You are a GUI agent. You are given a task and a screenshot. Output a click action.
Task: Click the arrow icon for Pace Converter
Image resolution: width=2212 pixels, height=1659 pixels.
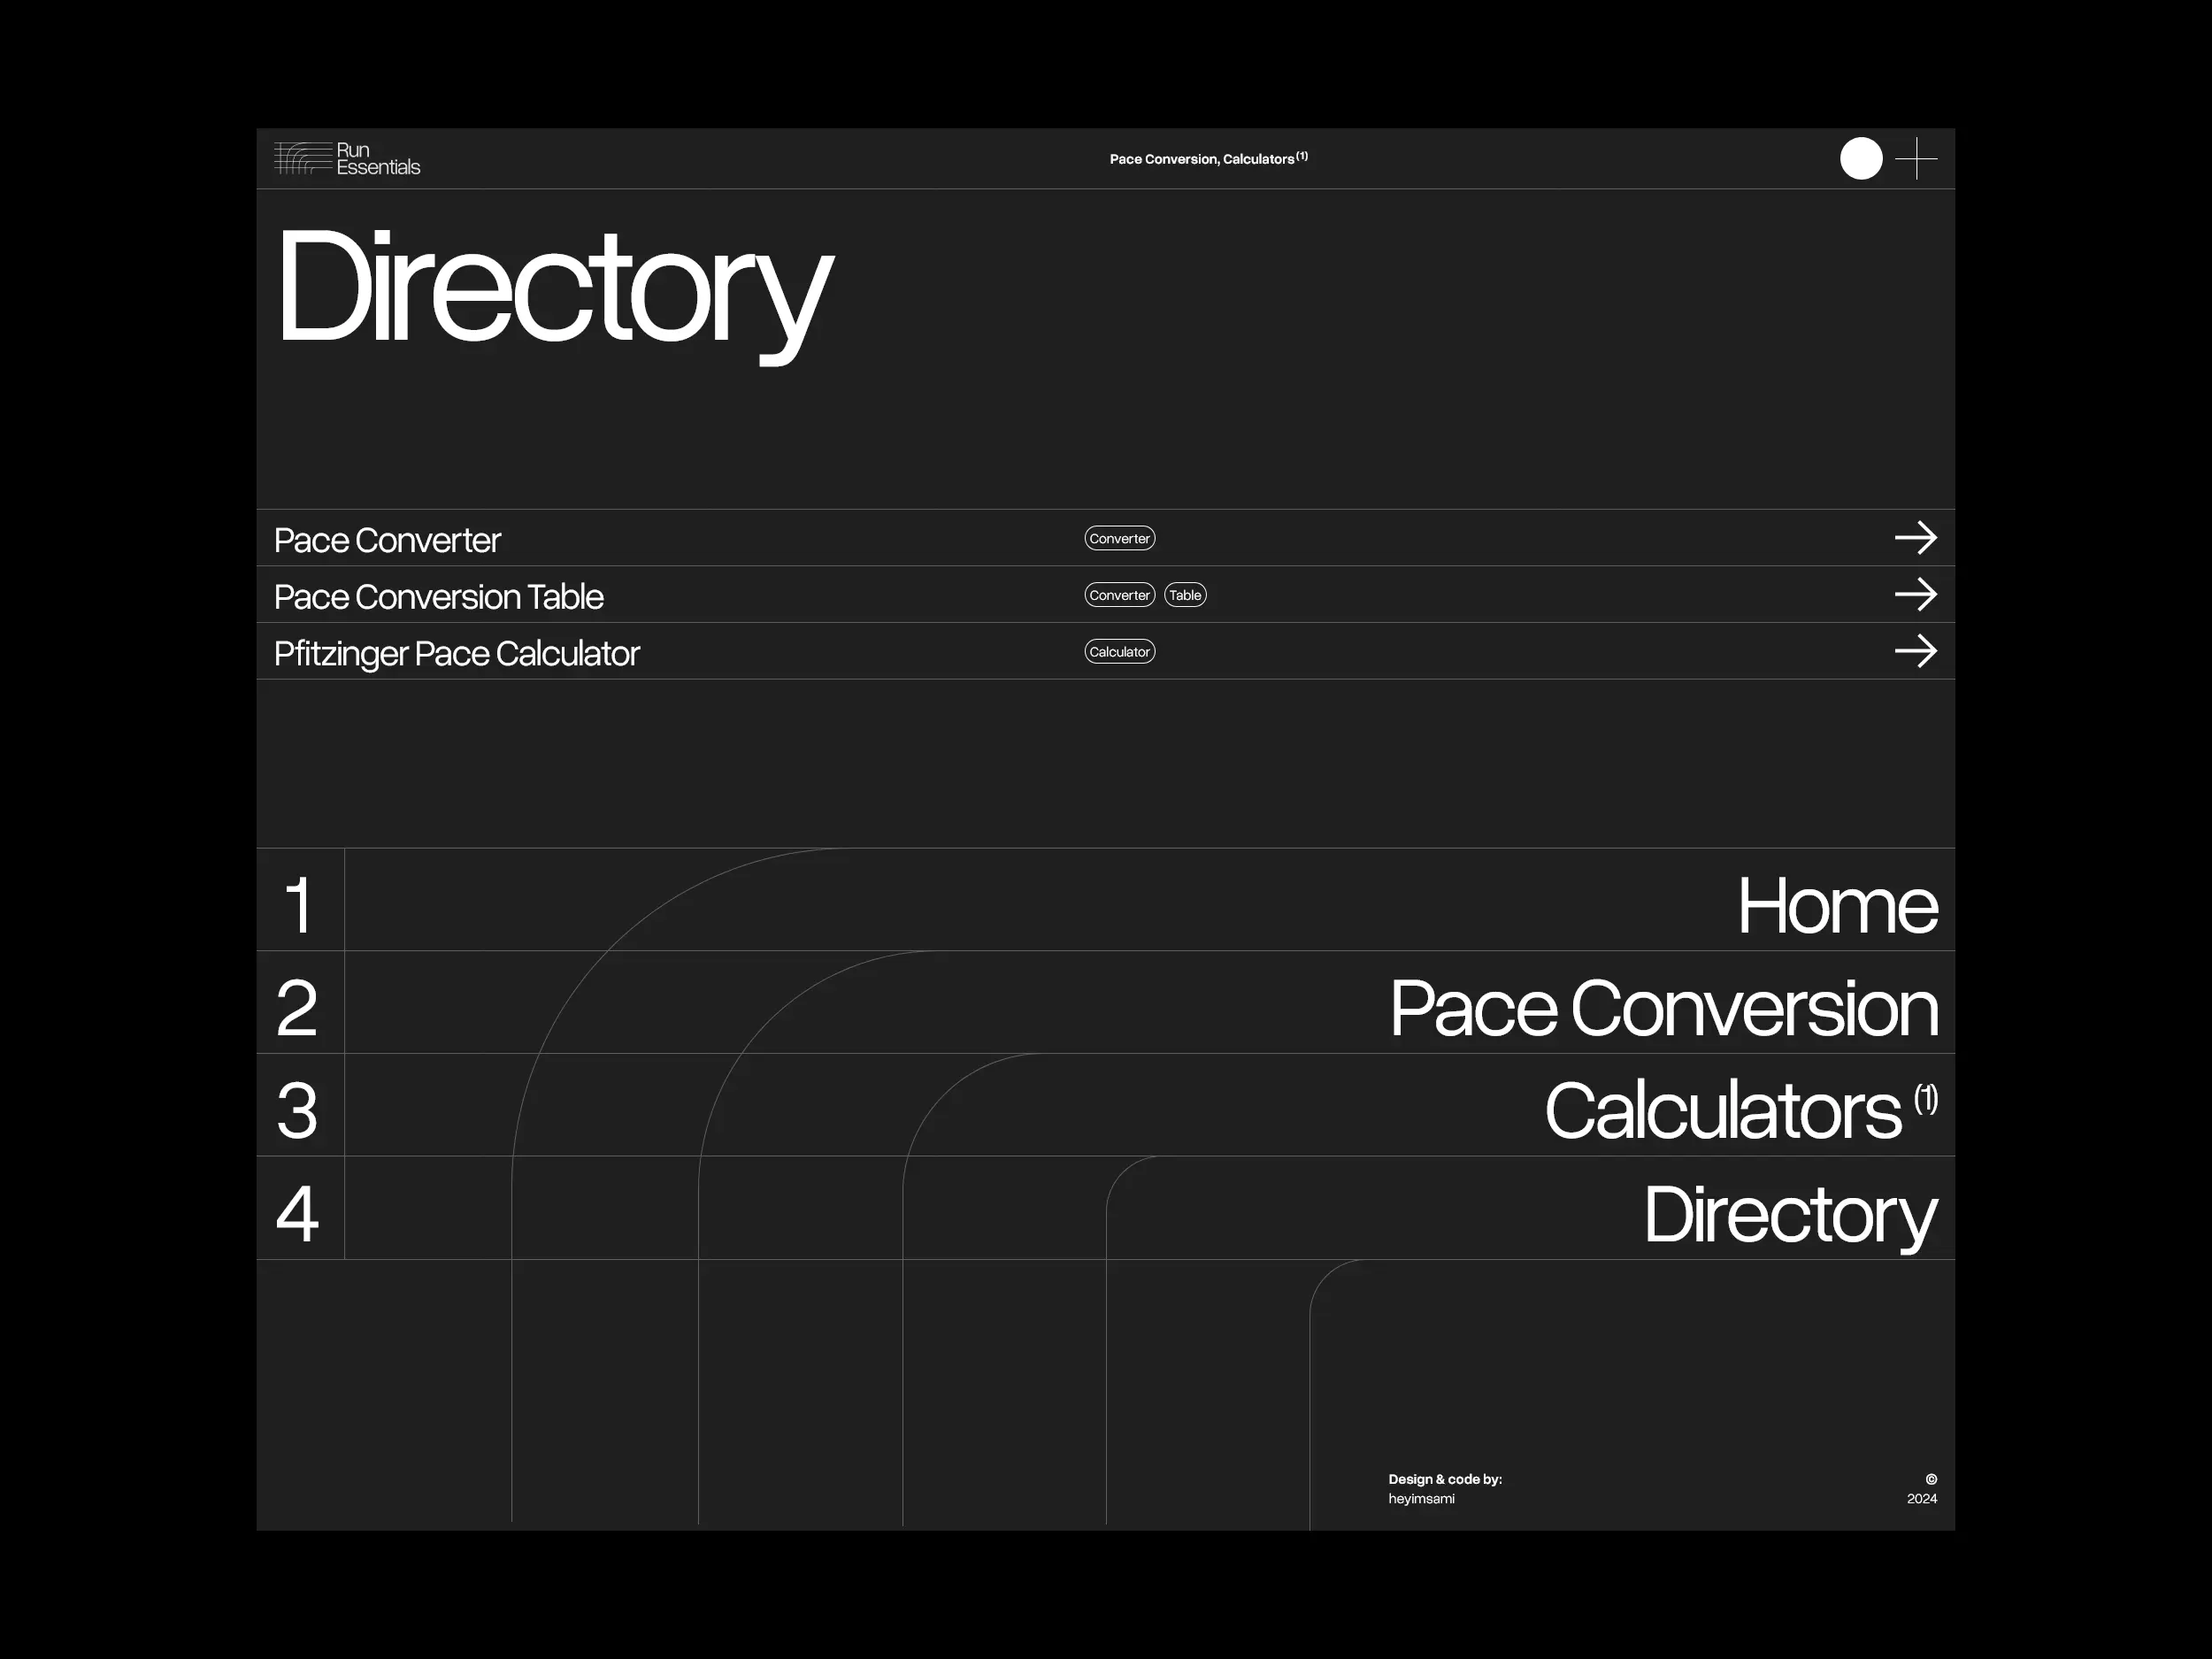point(1914,537)
